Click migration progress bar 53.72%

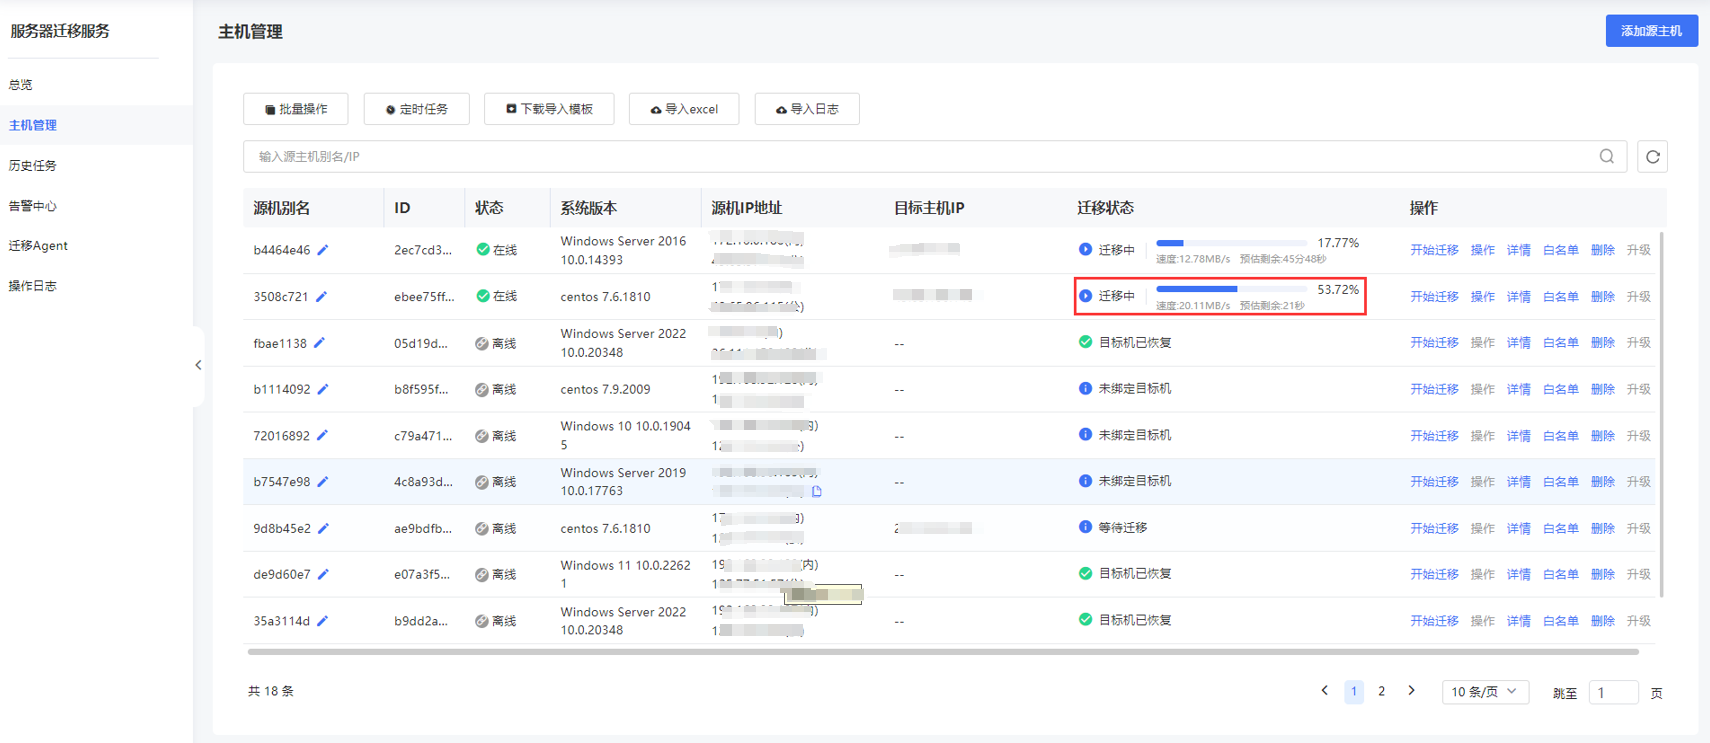1231,289
